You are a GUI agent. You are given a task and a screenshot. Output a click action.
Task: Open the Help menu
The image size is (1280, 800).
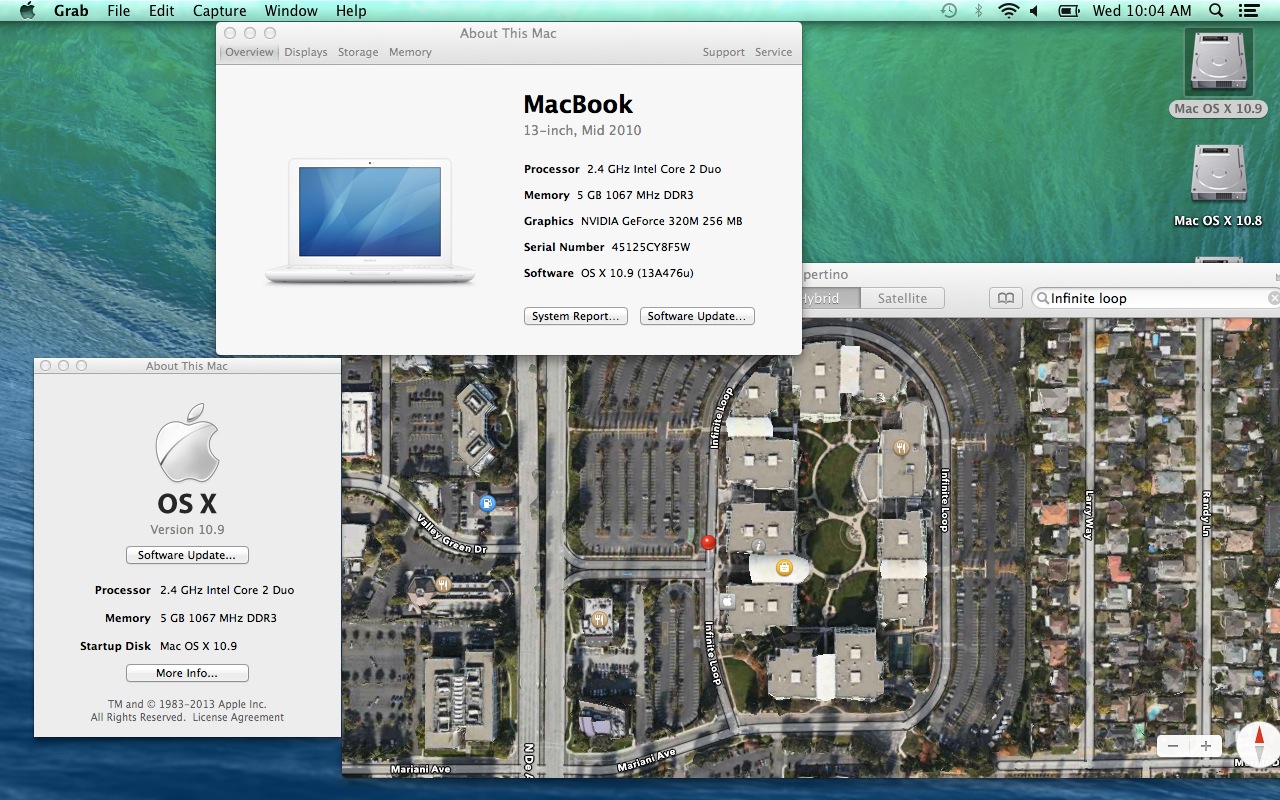[x=351, y=11]
